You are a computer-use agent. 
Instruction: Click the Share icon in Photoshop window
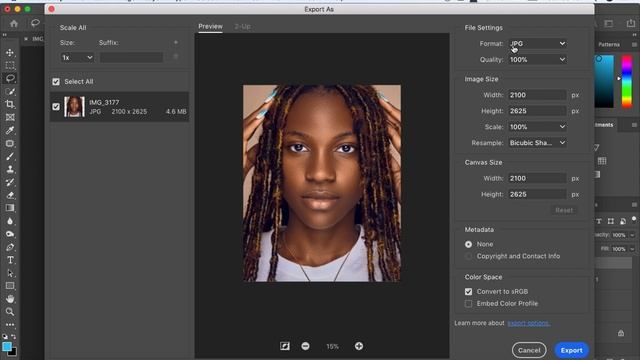pyautogui.click(x=631, y=23)
